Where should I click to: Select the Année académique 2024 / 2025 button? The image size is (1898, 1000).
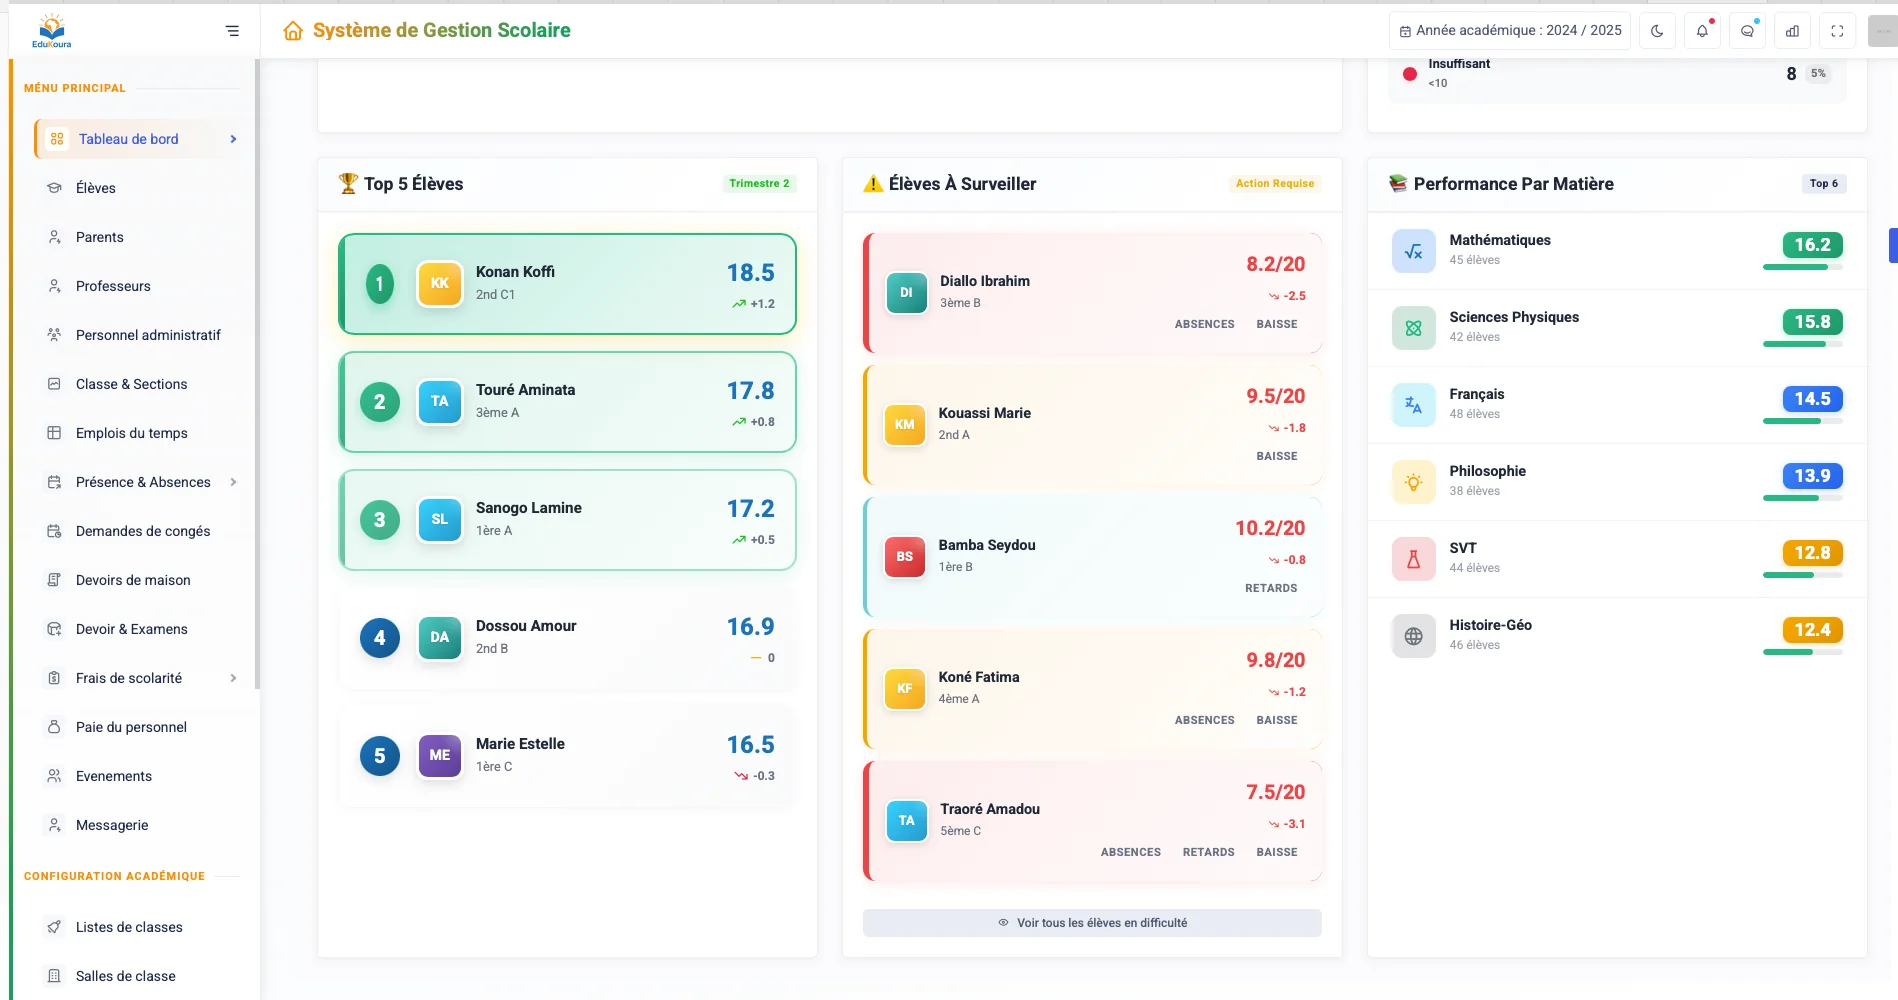(x=1510, y=31)
